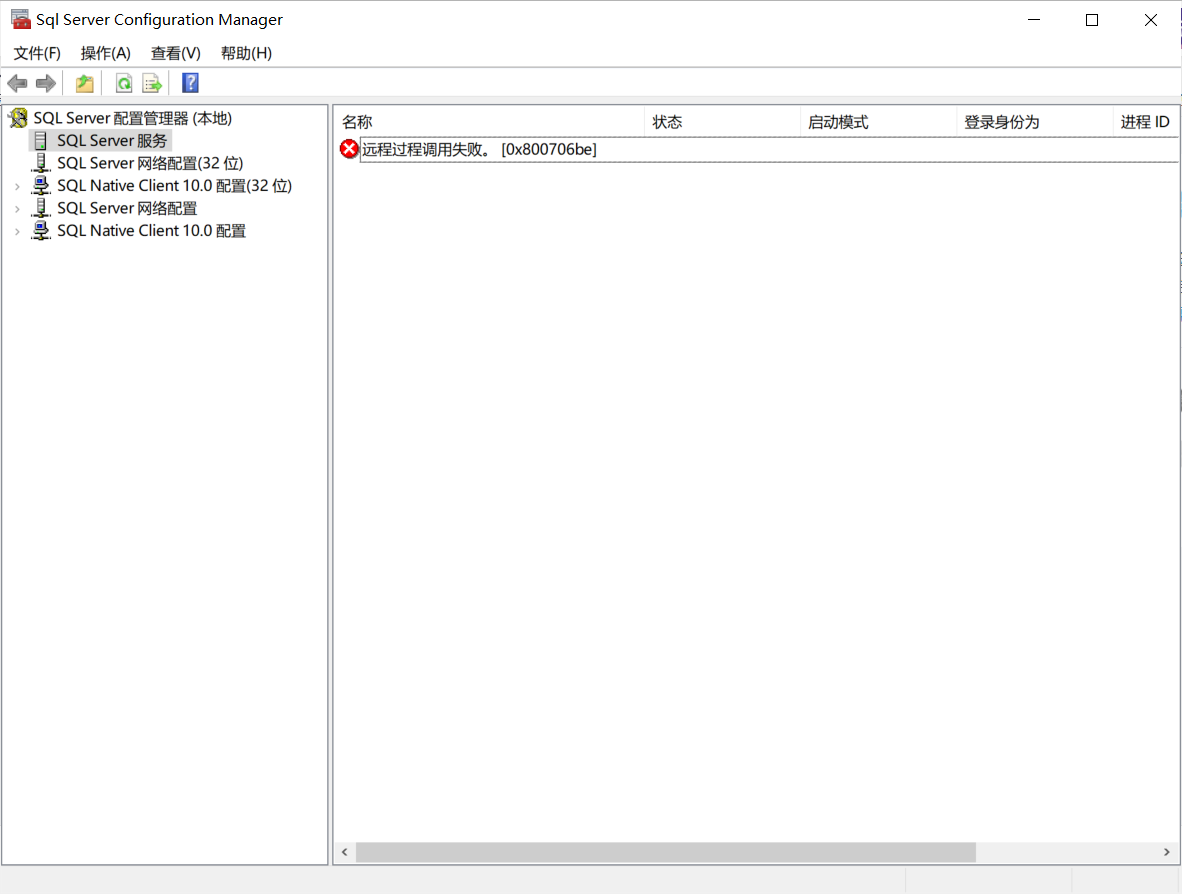Click the forward navigation arrow
The image size is (1182, 894).
[45, 82]
